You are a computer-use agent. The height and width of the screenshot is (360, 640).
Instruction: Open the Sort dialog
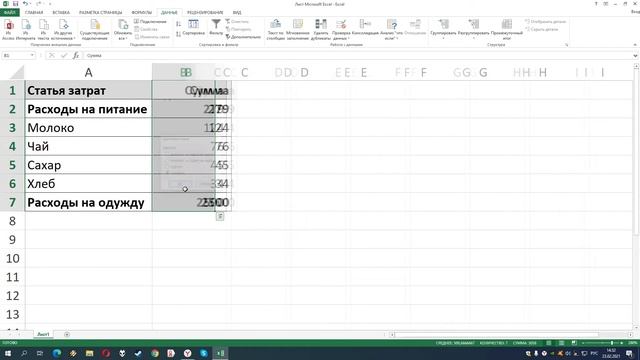pos(193,28)
